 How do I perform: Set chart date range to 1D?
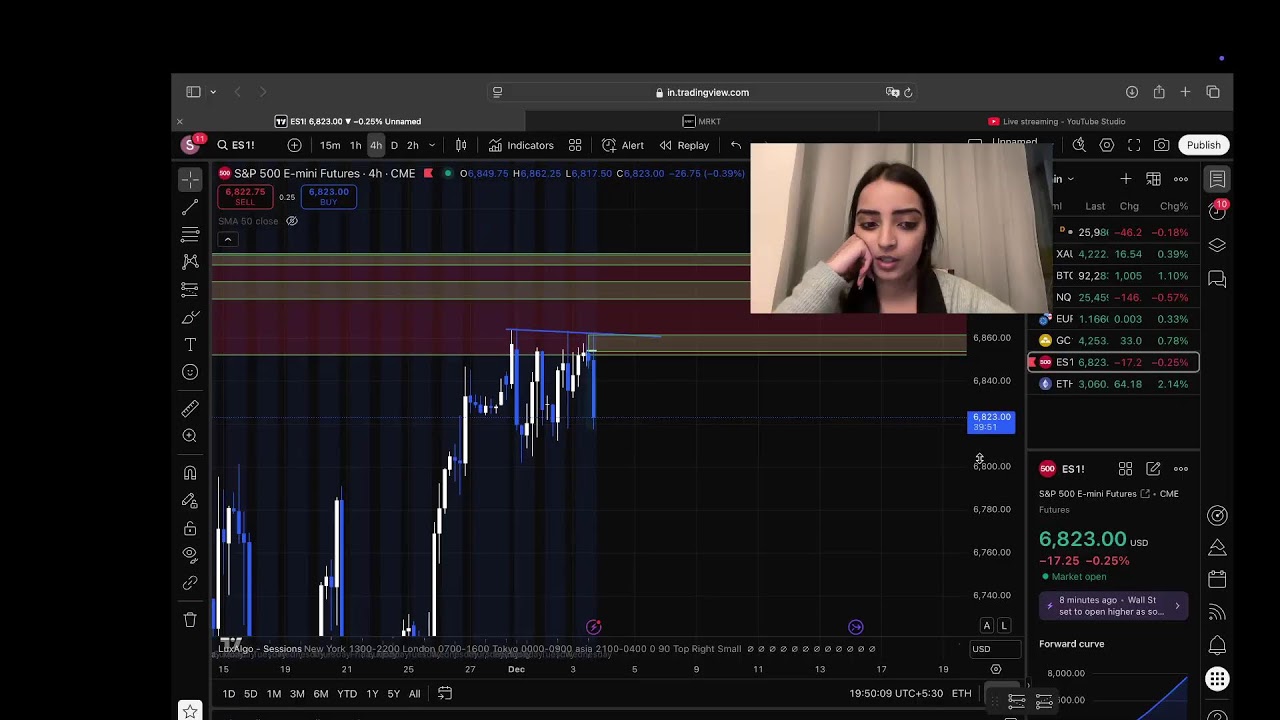229,694
